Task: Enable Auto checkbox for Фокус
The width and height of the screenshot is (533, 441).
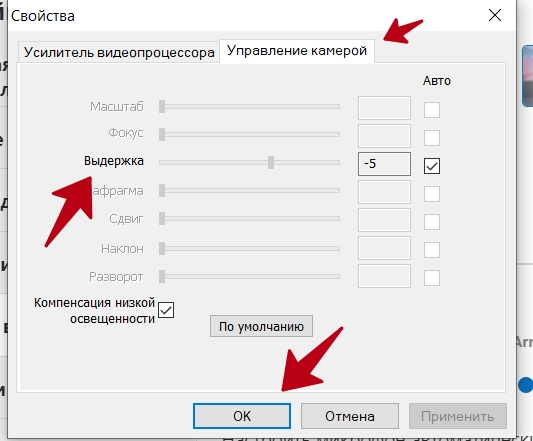Action: pos(432,138)
